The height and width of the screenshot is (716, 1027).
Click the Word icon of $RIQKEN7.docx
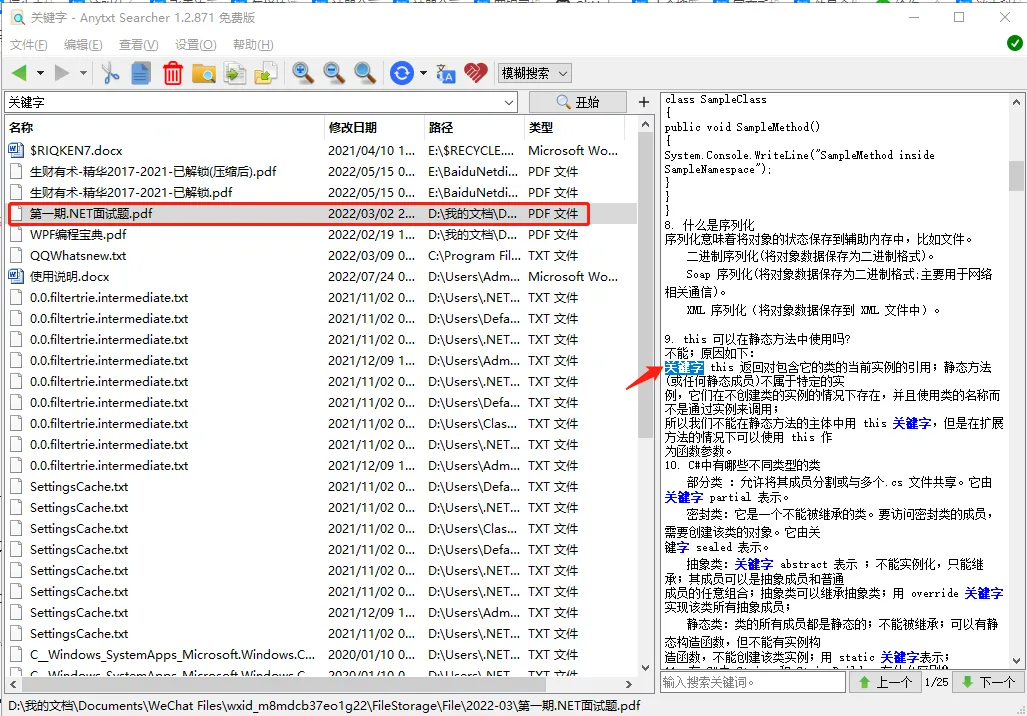tap(16, 151)
